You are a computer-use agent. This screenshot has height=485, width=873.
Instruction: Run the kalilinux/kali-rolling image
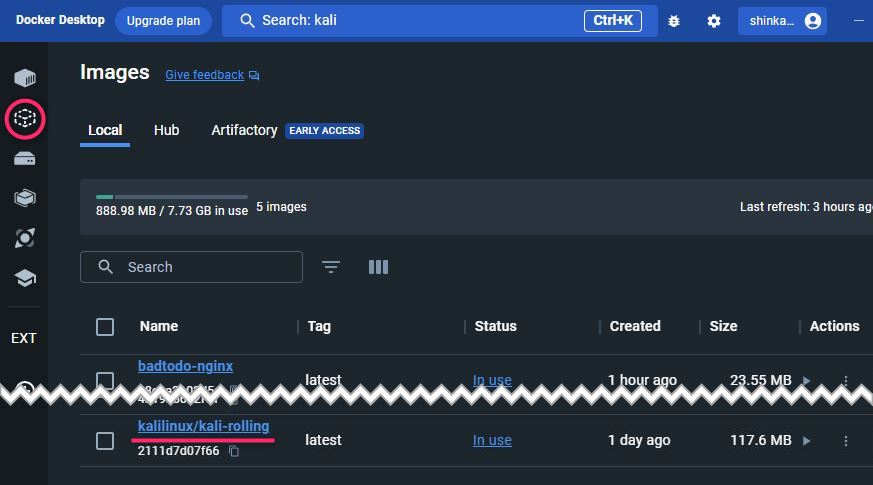click(x=806, y=441)
